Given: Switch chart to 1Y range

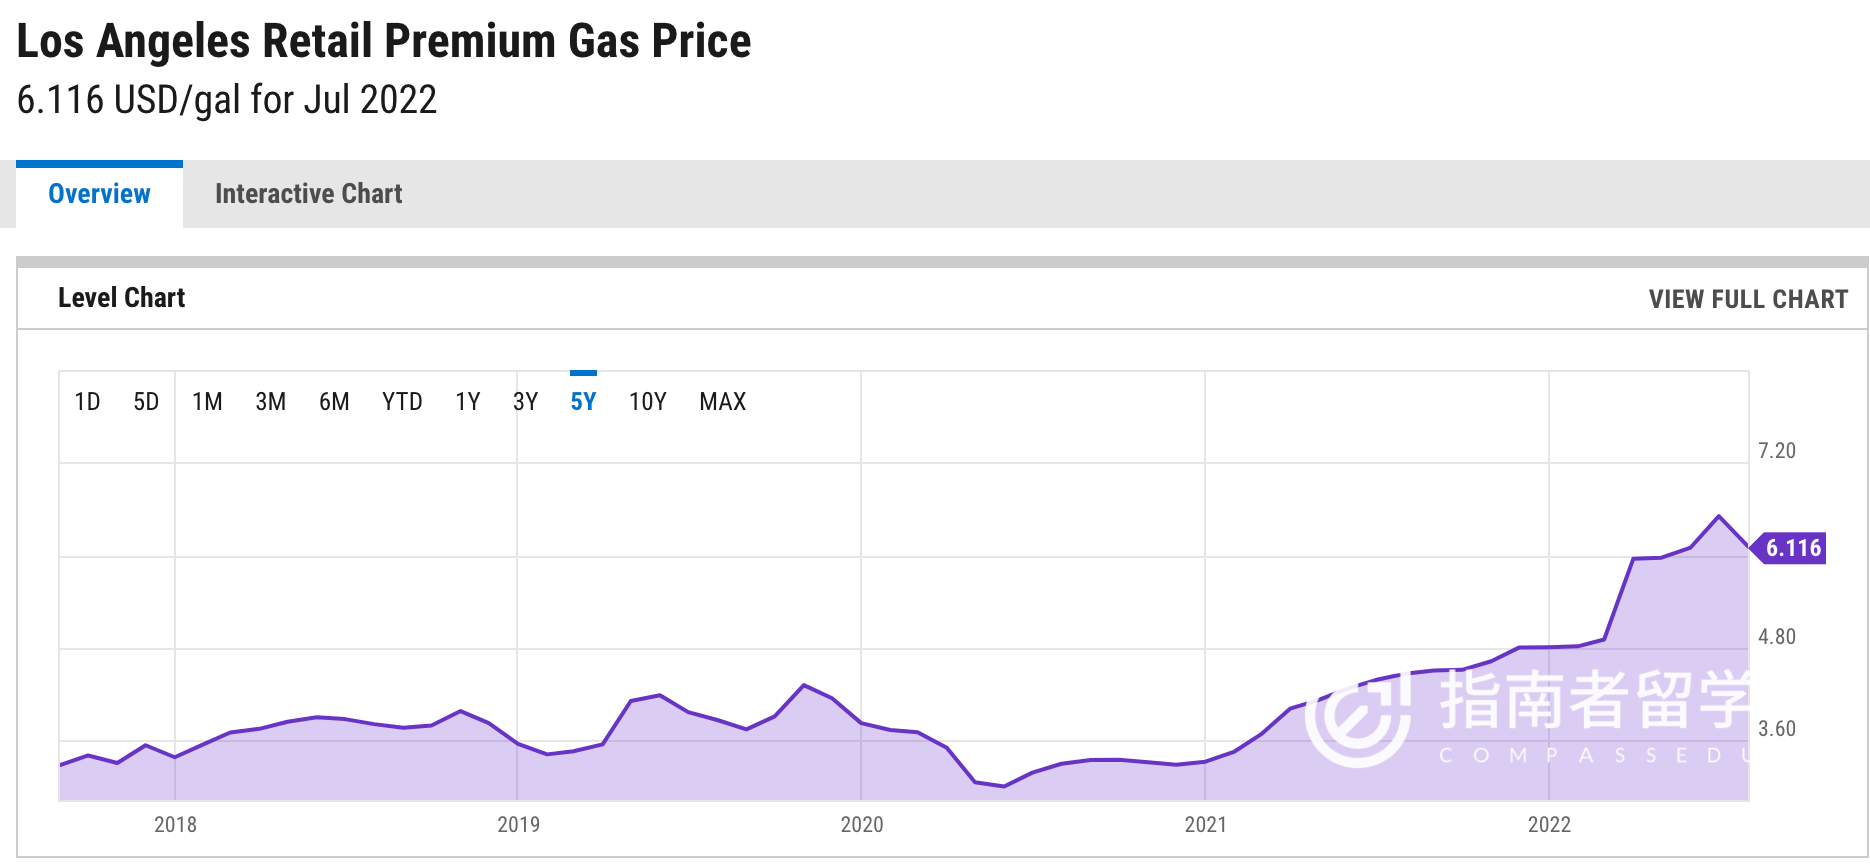Looking at the screenshot, I should click(467, 402).
